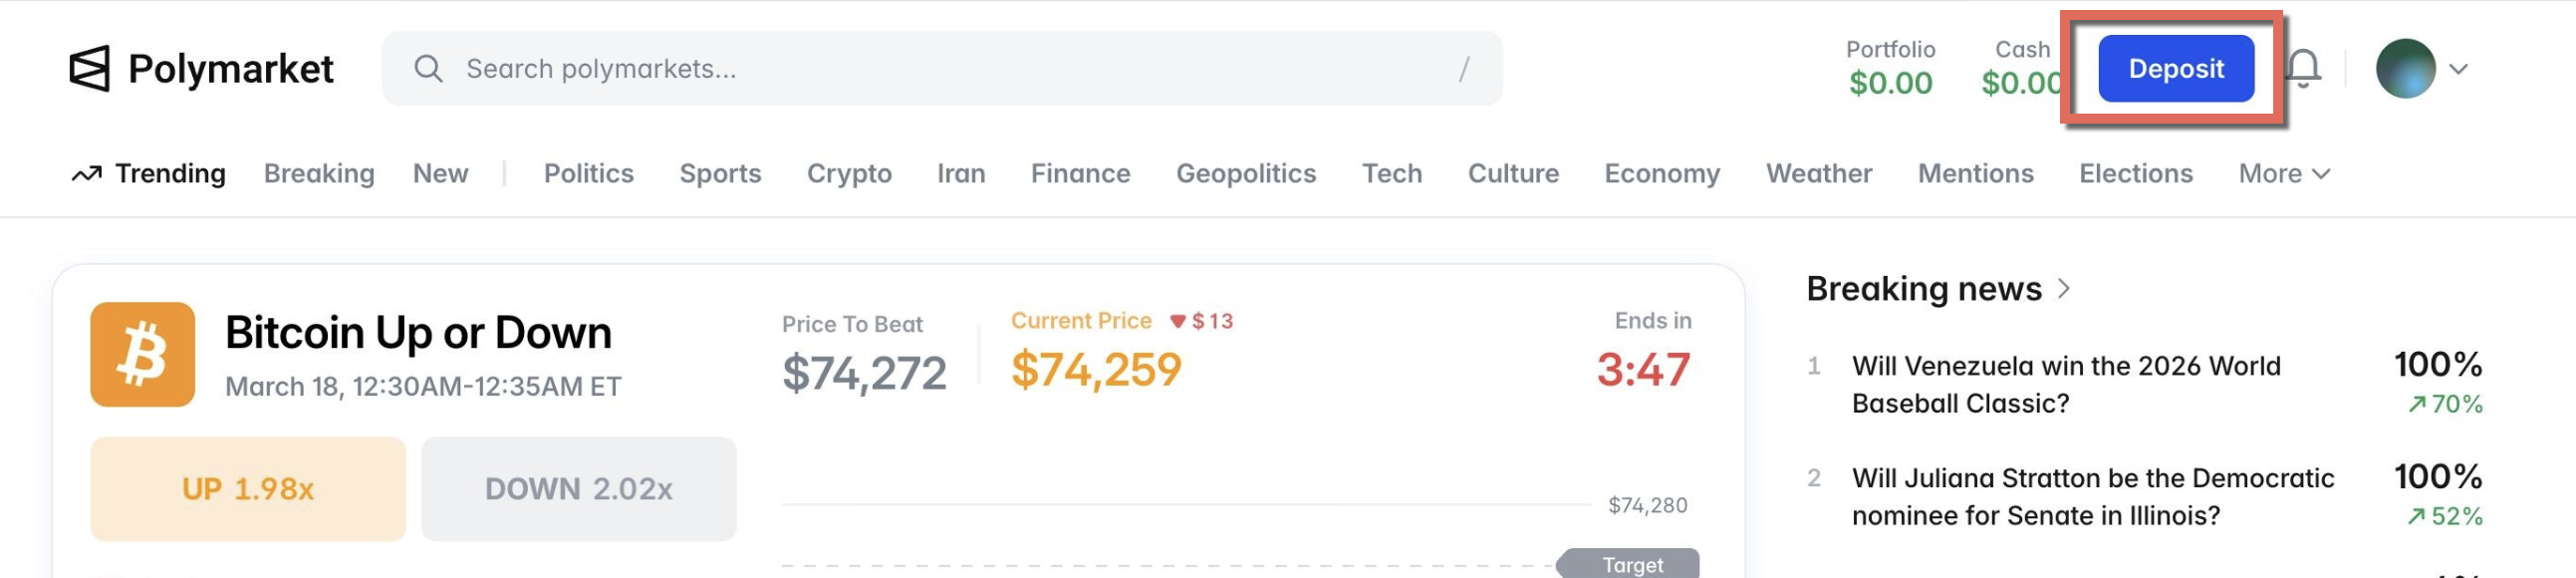Switch to the Crypto tab
The width and height of the screenshot is (2576, 578).
[849, 174]
